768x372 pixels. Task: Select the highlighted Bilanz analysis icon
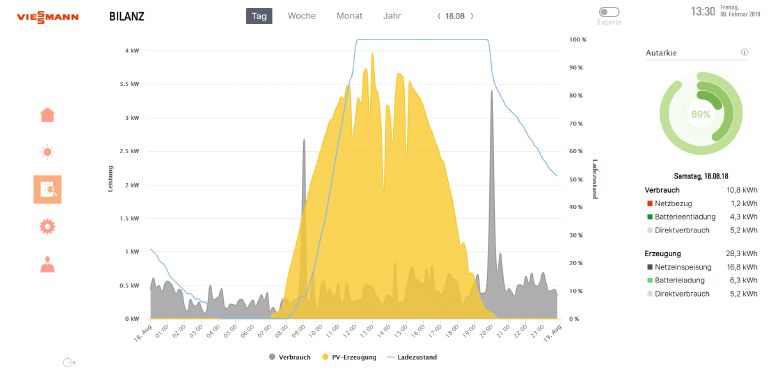[x=48, y=189]
